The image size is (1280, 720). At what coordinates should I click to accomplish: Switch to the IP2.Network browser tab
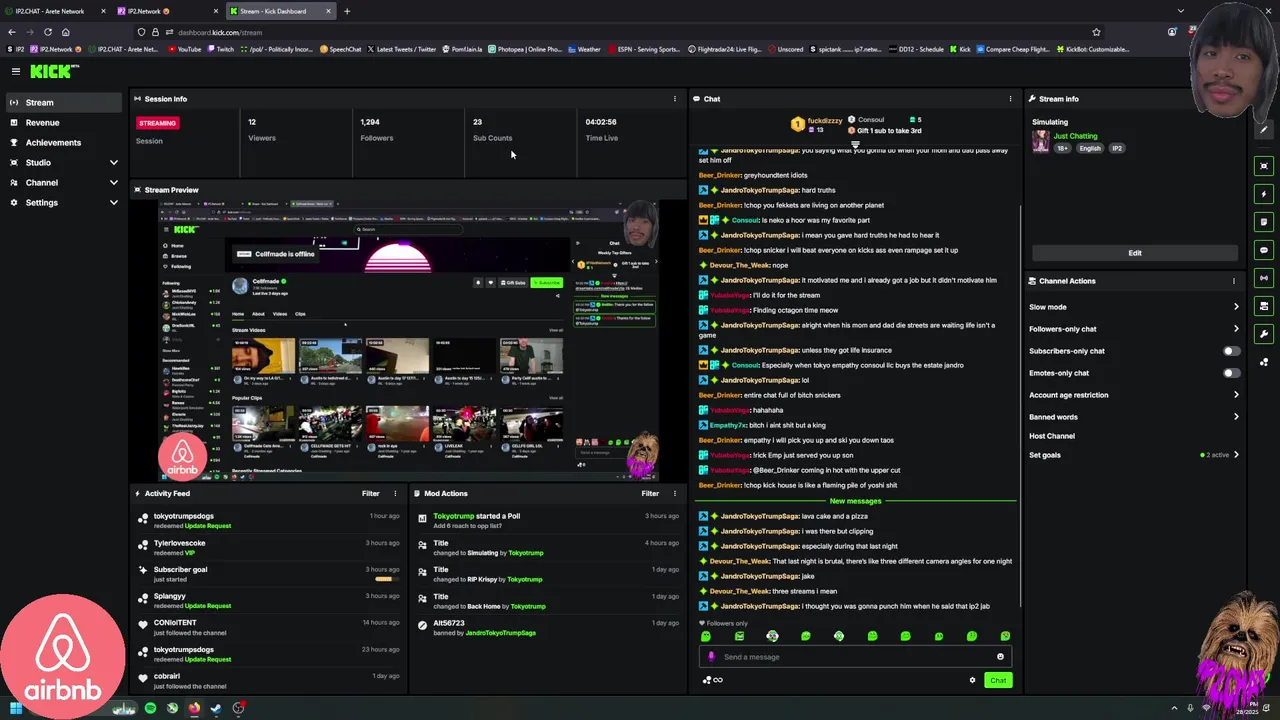167,11
